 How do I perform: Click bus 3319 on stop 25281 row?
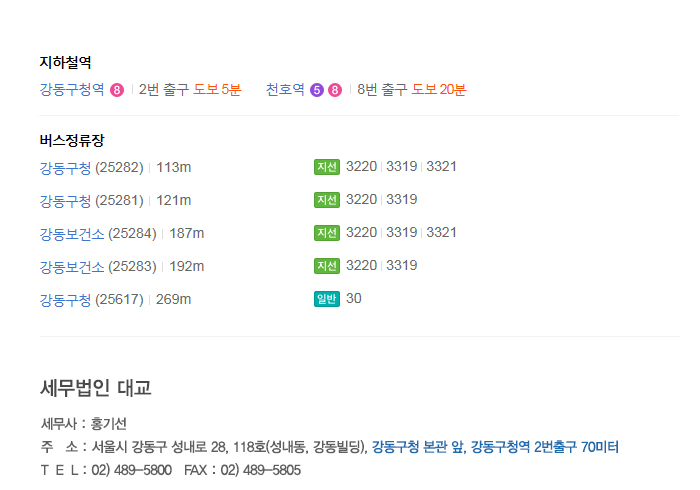coord(402,200)
